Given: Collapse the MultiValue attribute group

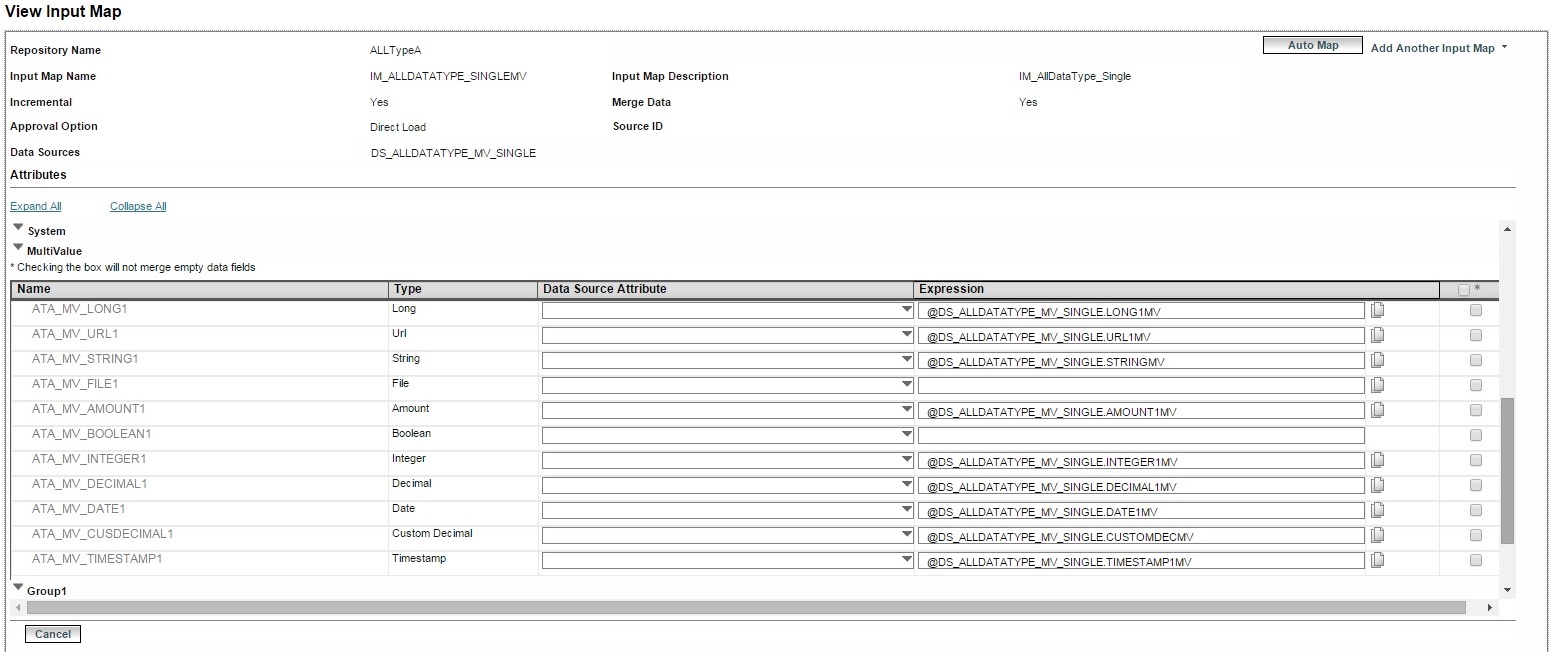Looking at the screenshot, I should coord(18,248).
